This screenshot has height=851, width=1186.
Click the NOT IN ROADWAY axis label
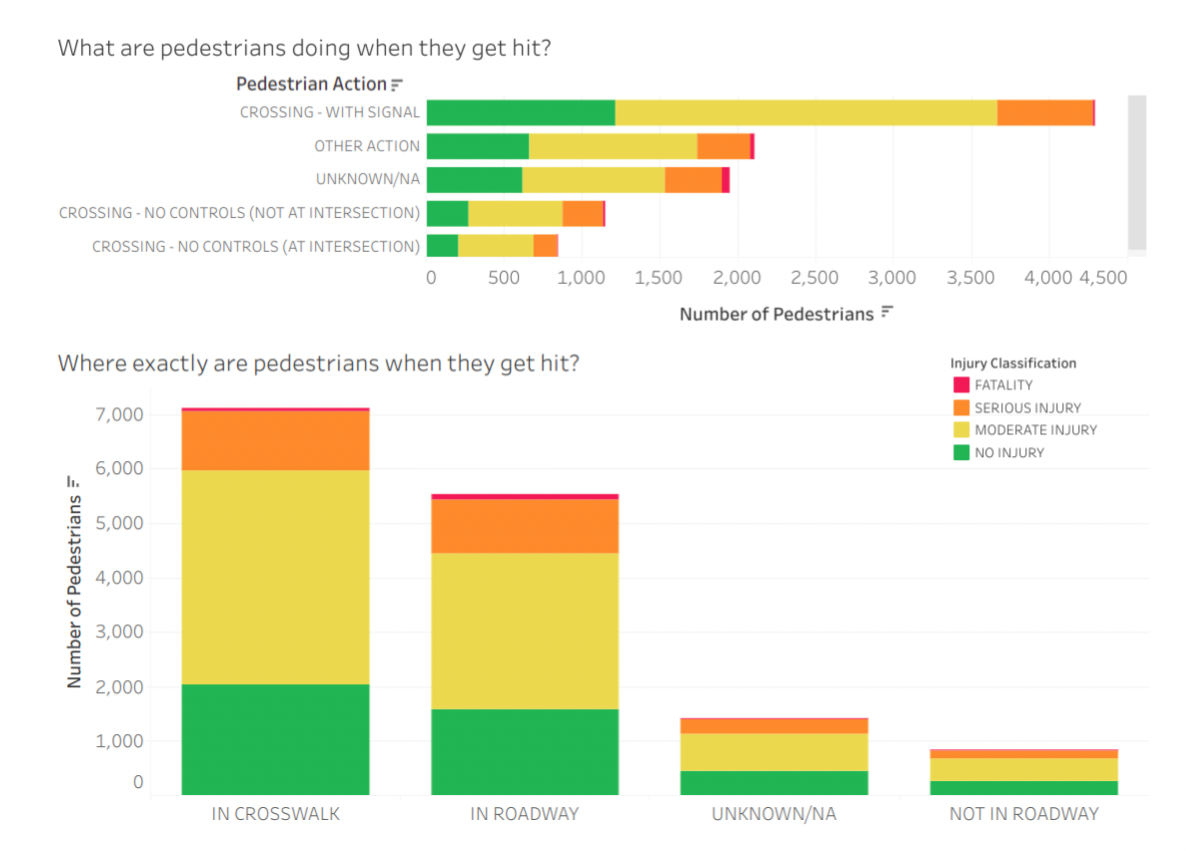[x=1023, y=814]
